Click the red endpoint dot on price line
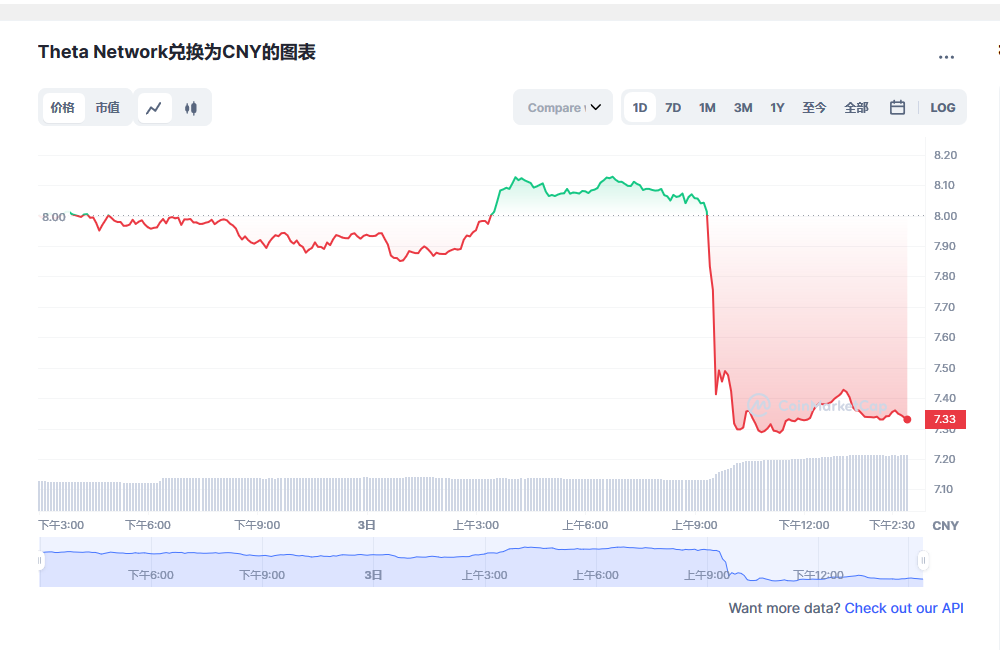 coord(908,419)
